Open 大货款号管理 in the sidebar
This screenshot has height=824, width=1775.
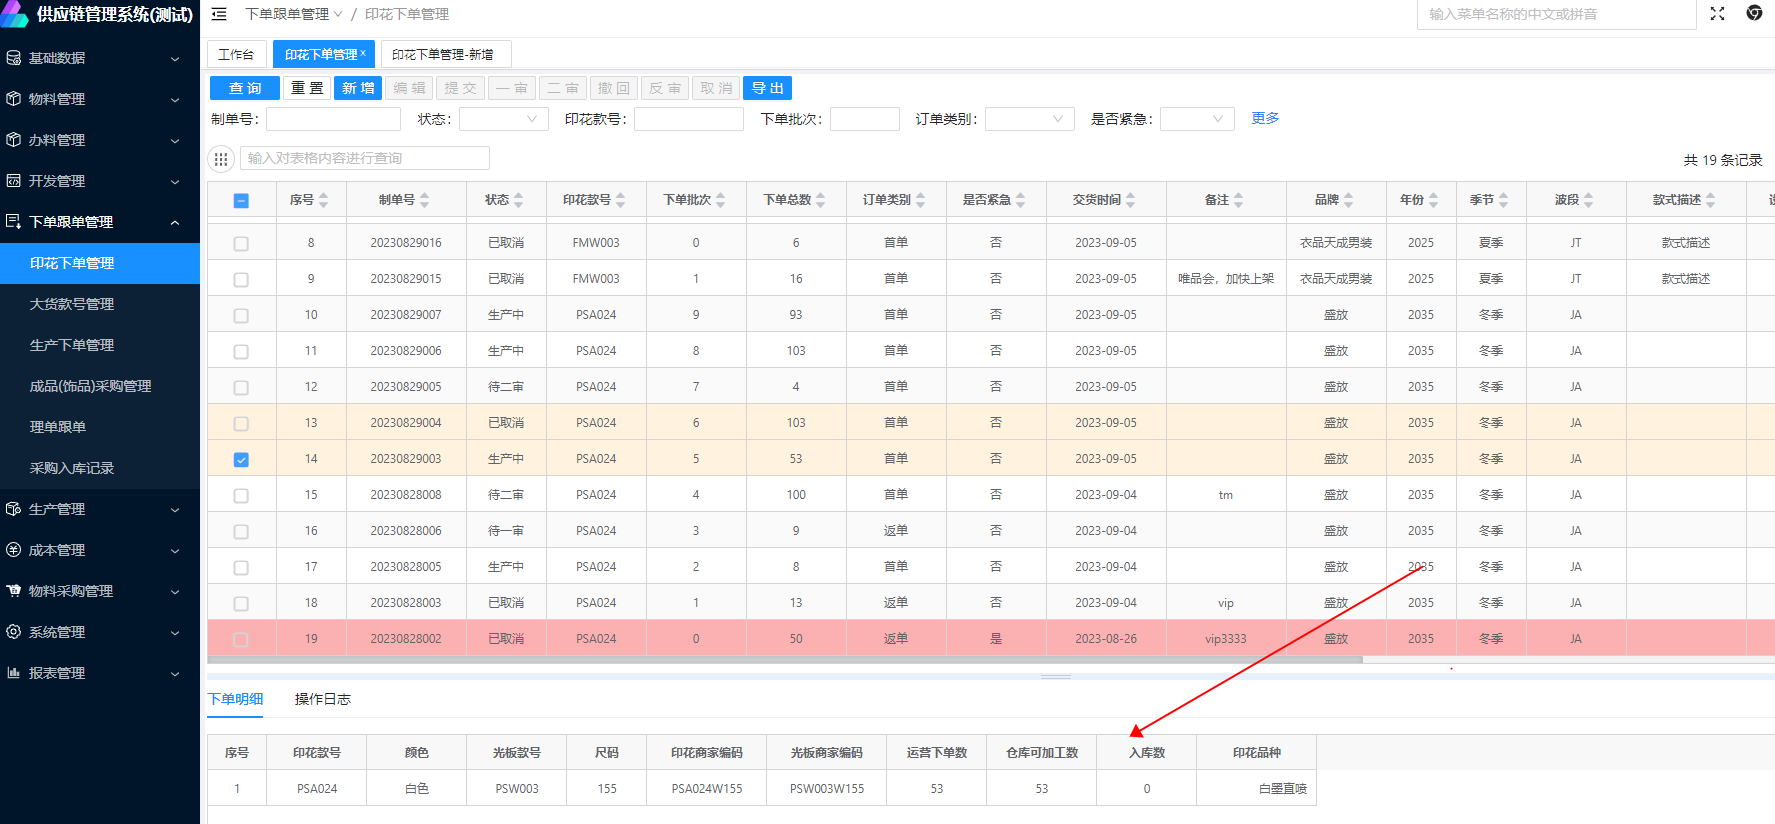pyautogui.click(x=72, y=304)
